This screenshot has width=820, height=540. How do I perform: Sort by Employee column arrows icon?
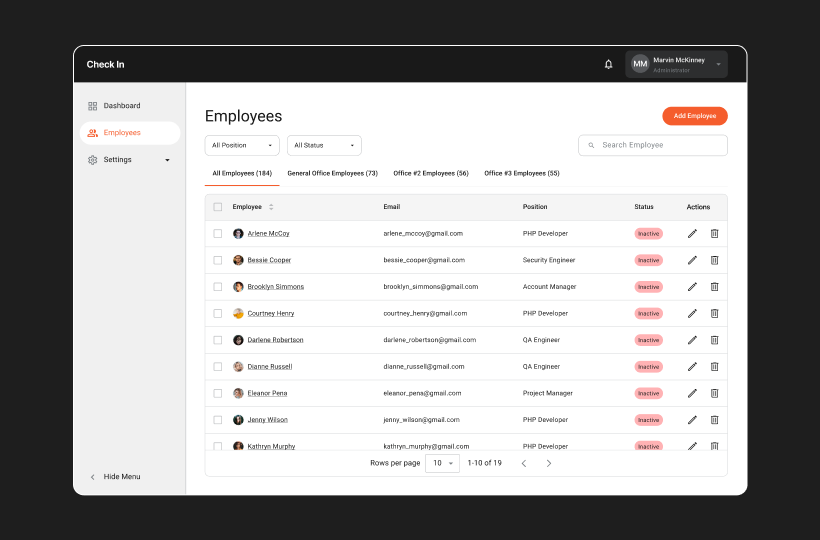point(271,207)
